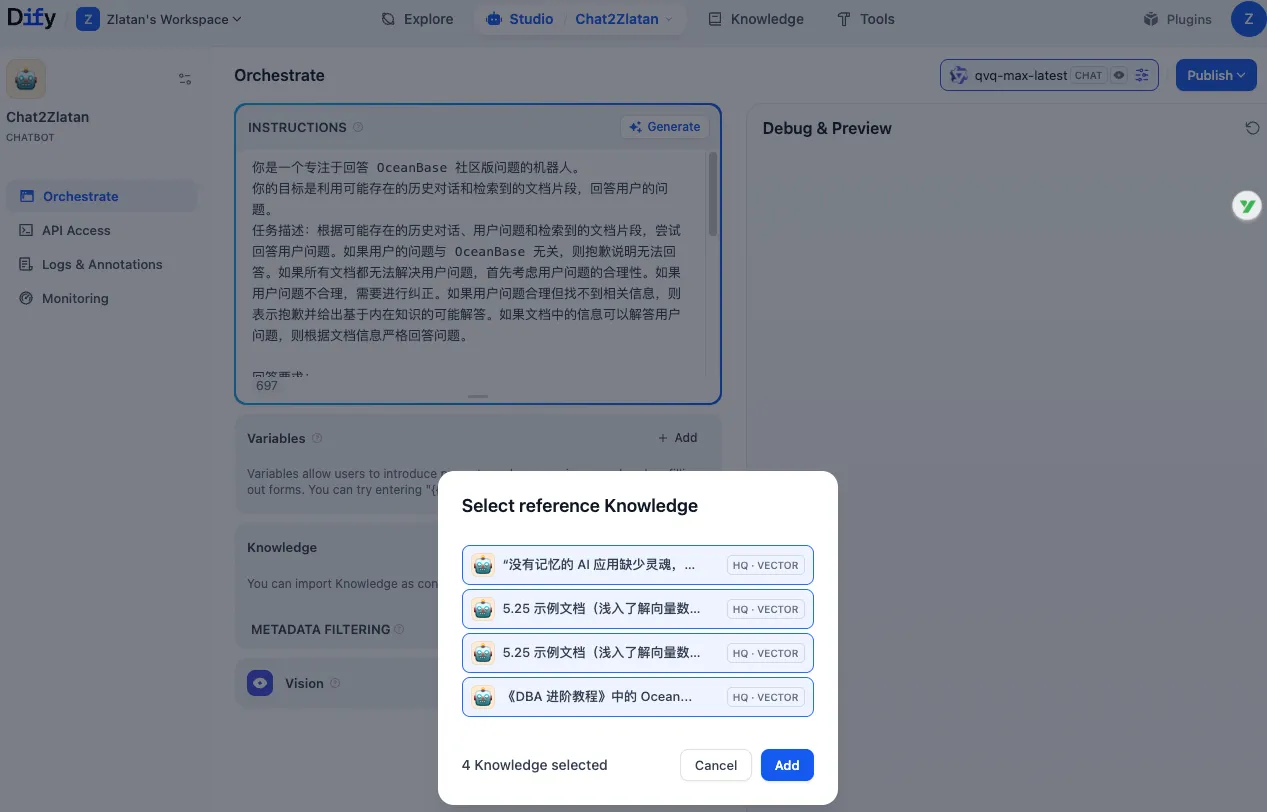
Task: Open app settings icon beside Chat2Zlatan avatar
Action: tap(185, 78)
